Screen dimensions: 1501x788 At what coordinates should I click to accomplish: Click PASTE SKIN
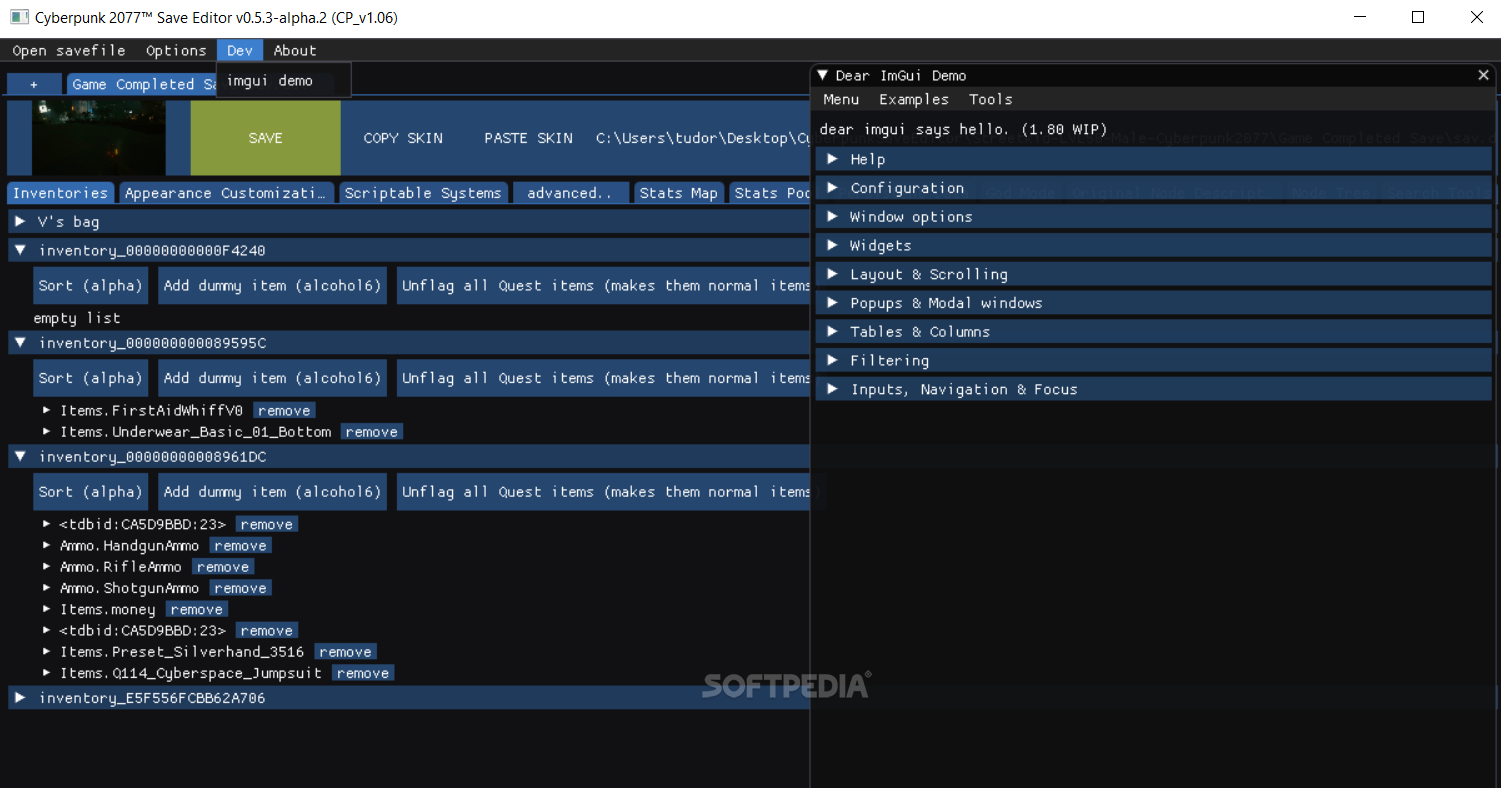pos(528,138)
